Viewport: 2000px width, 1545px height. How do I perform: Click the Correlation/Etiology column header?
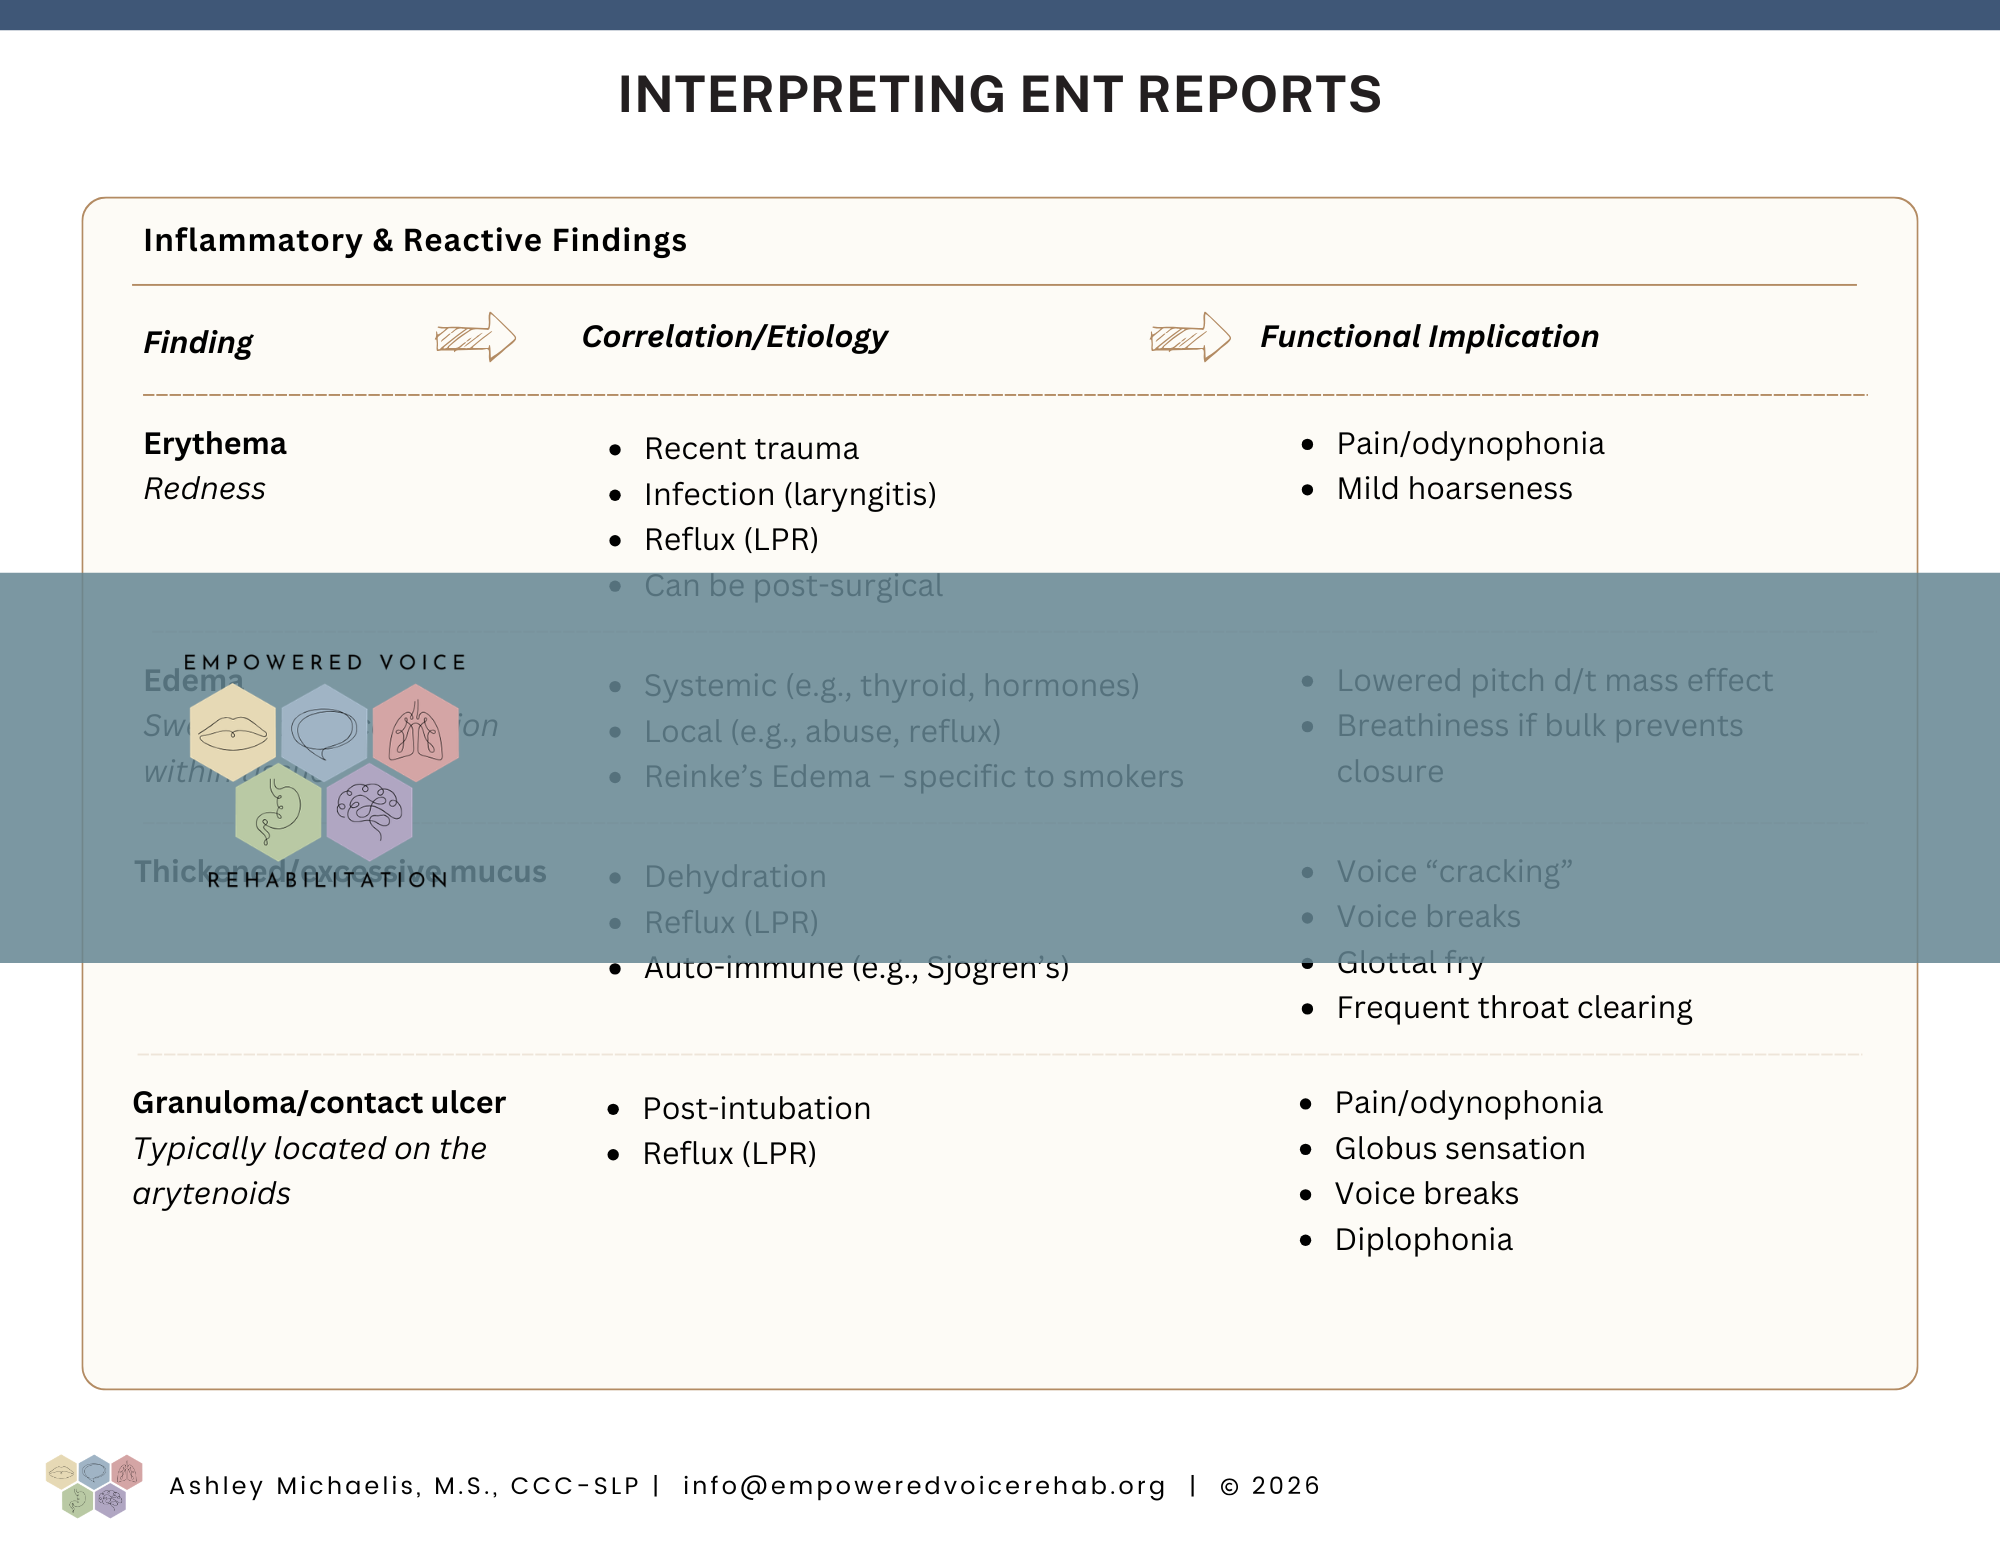tap(734, 337)
